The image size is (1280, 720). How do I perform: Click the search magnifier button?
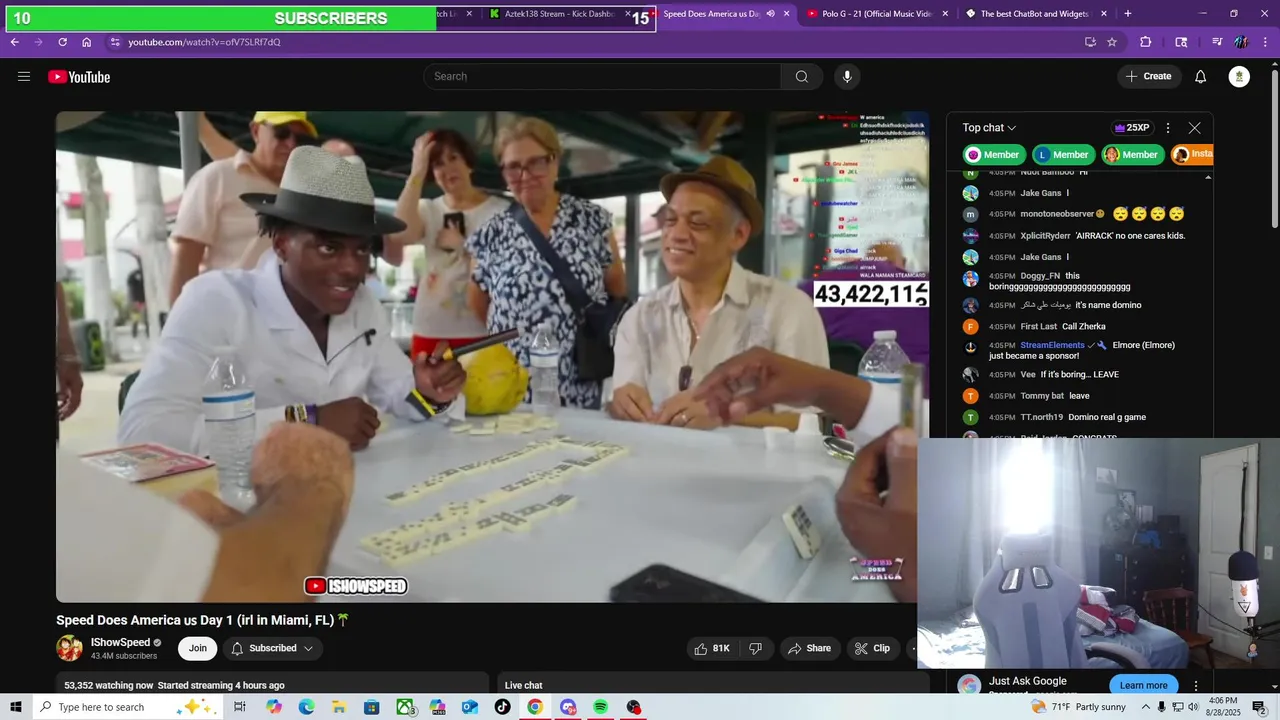pyautogui.click(x=802, y=77)
